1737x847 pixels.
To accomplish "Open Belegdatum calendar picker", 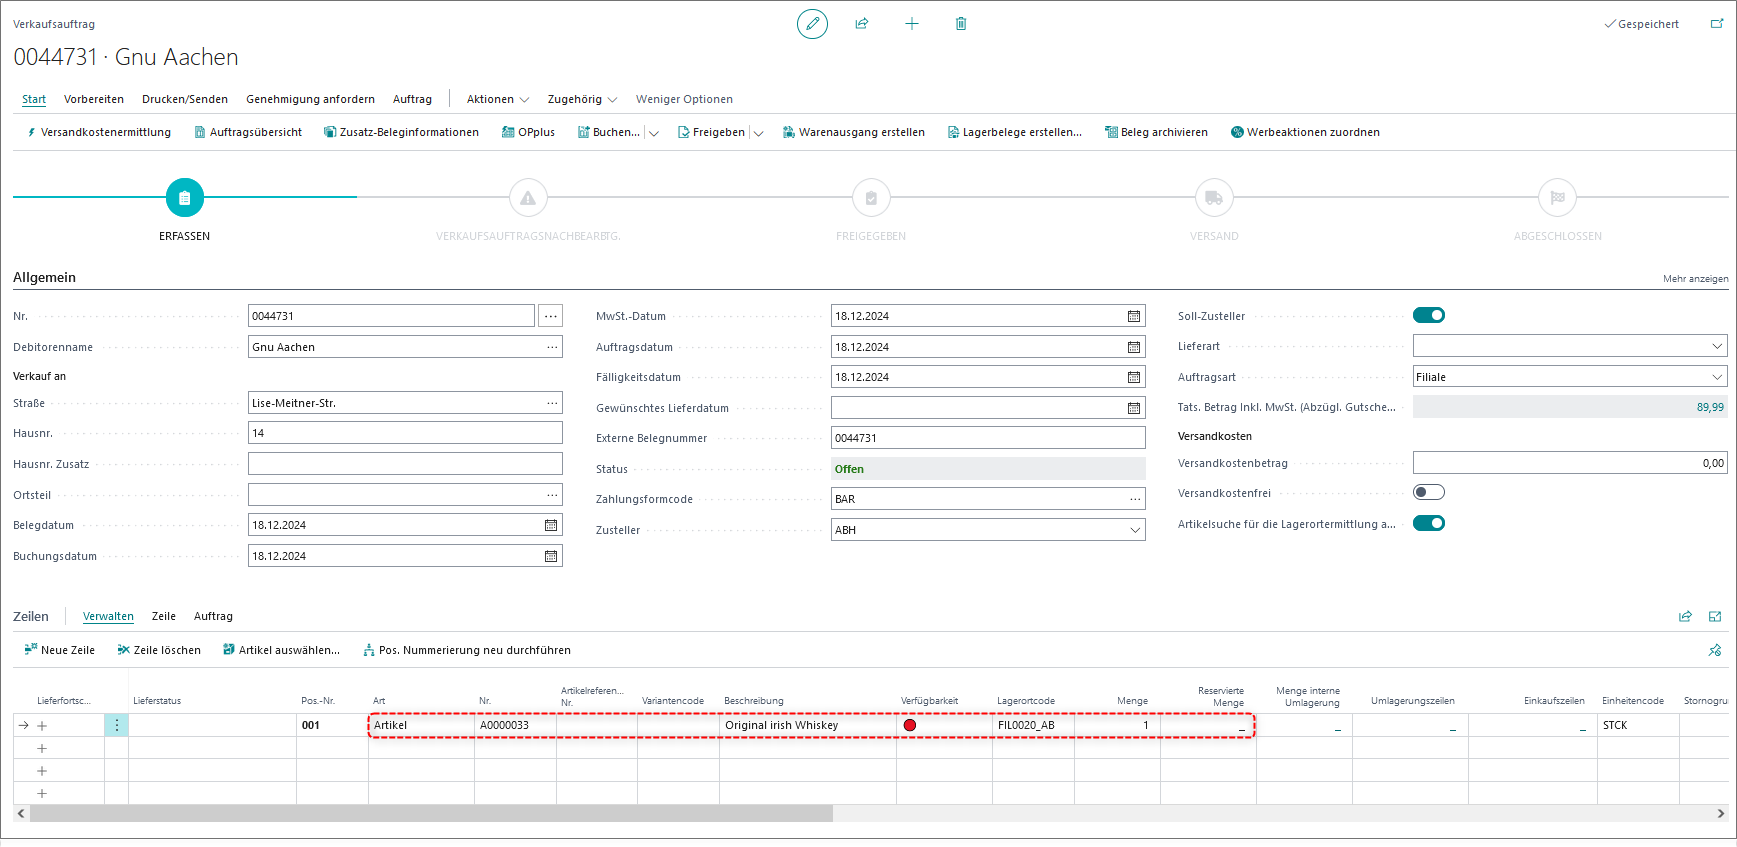I will click(551, 525).
